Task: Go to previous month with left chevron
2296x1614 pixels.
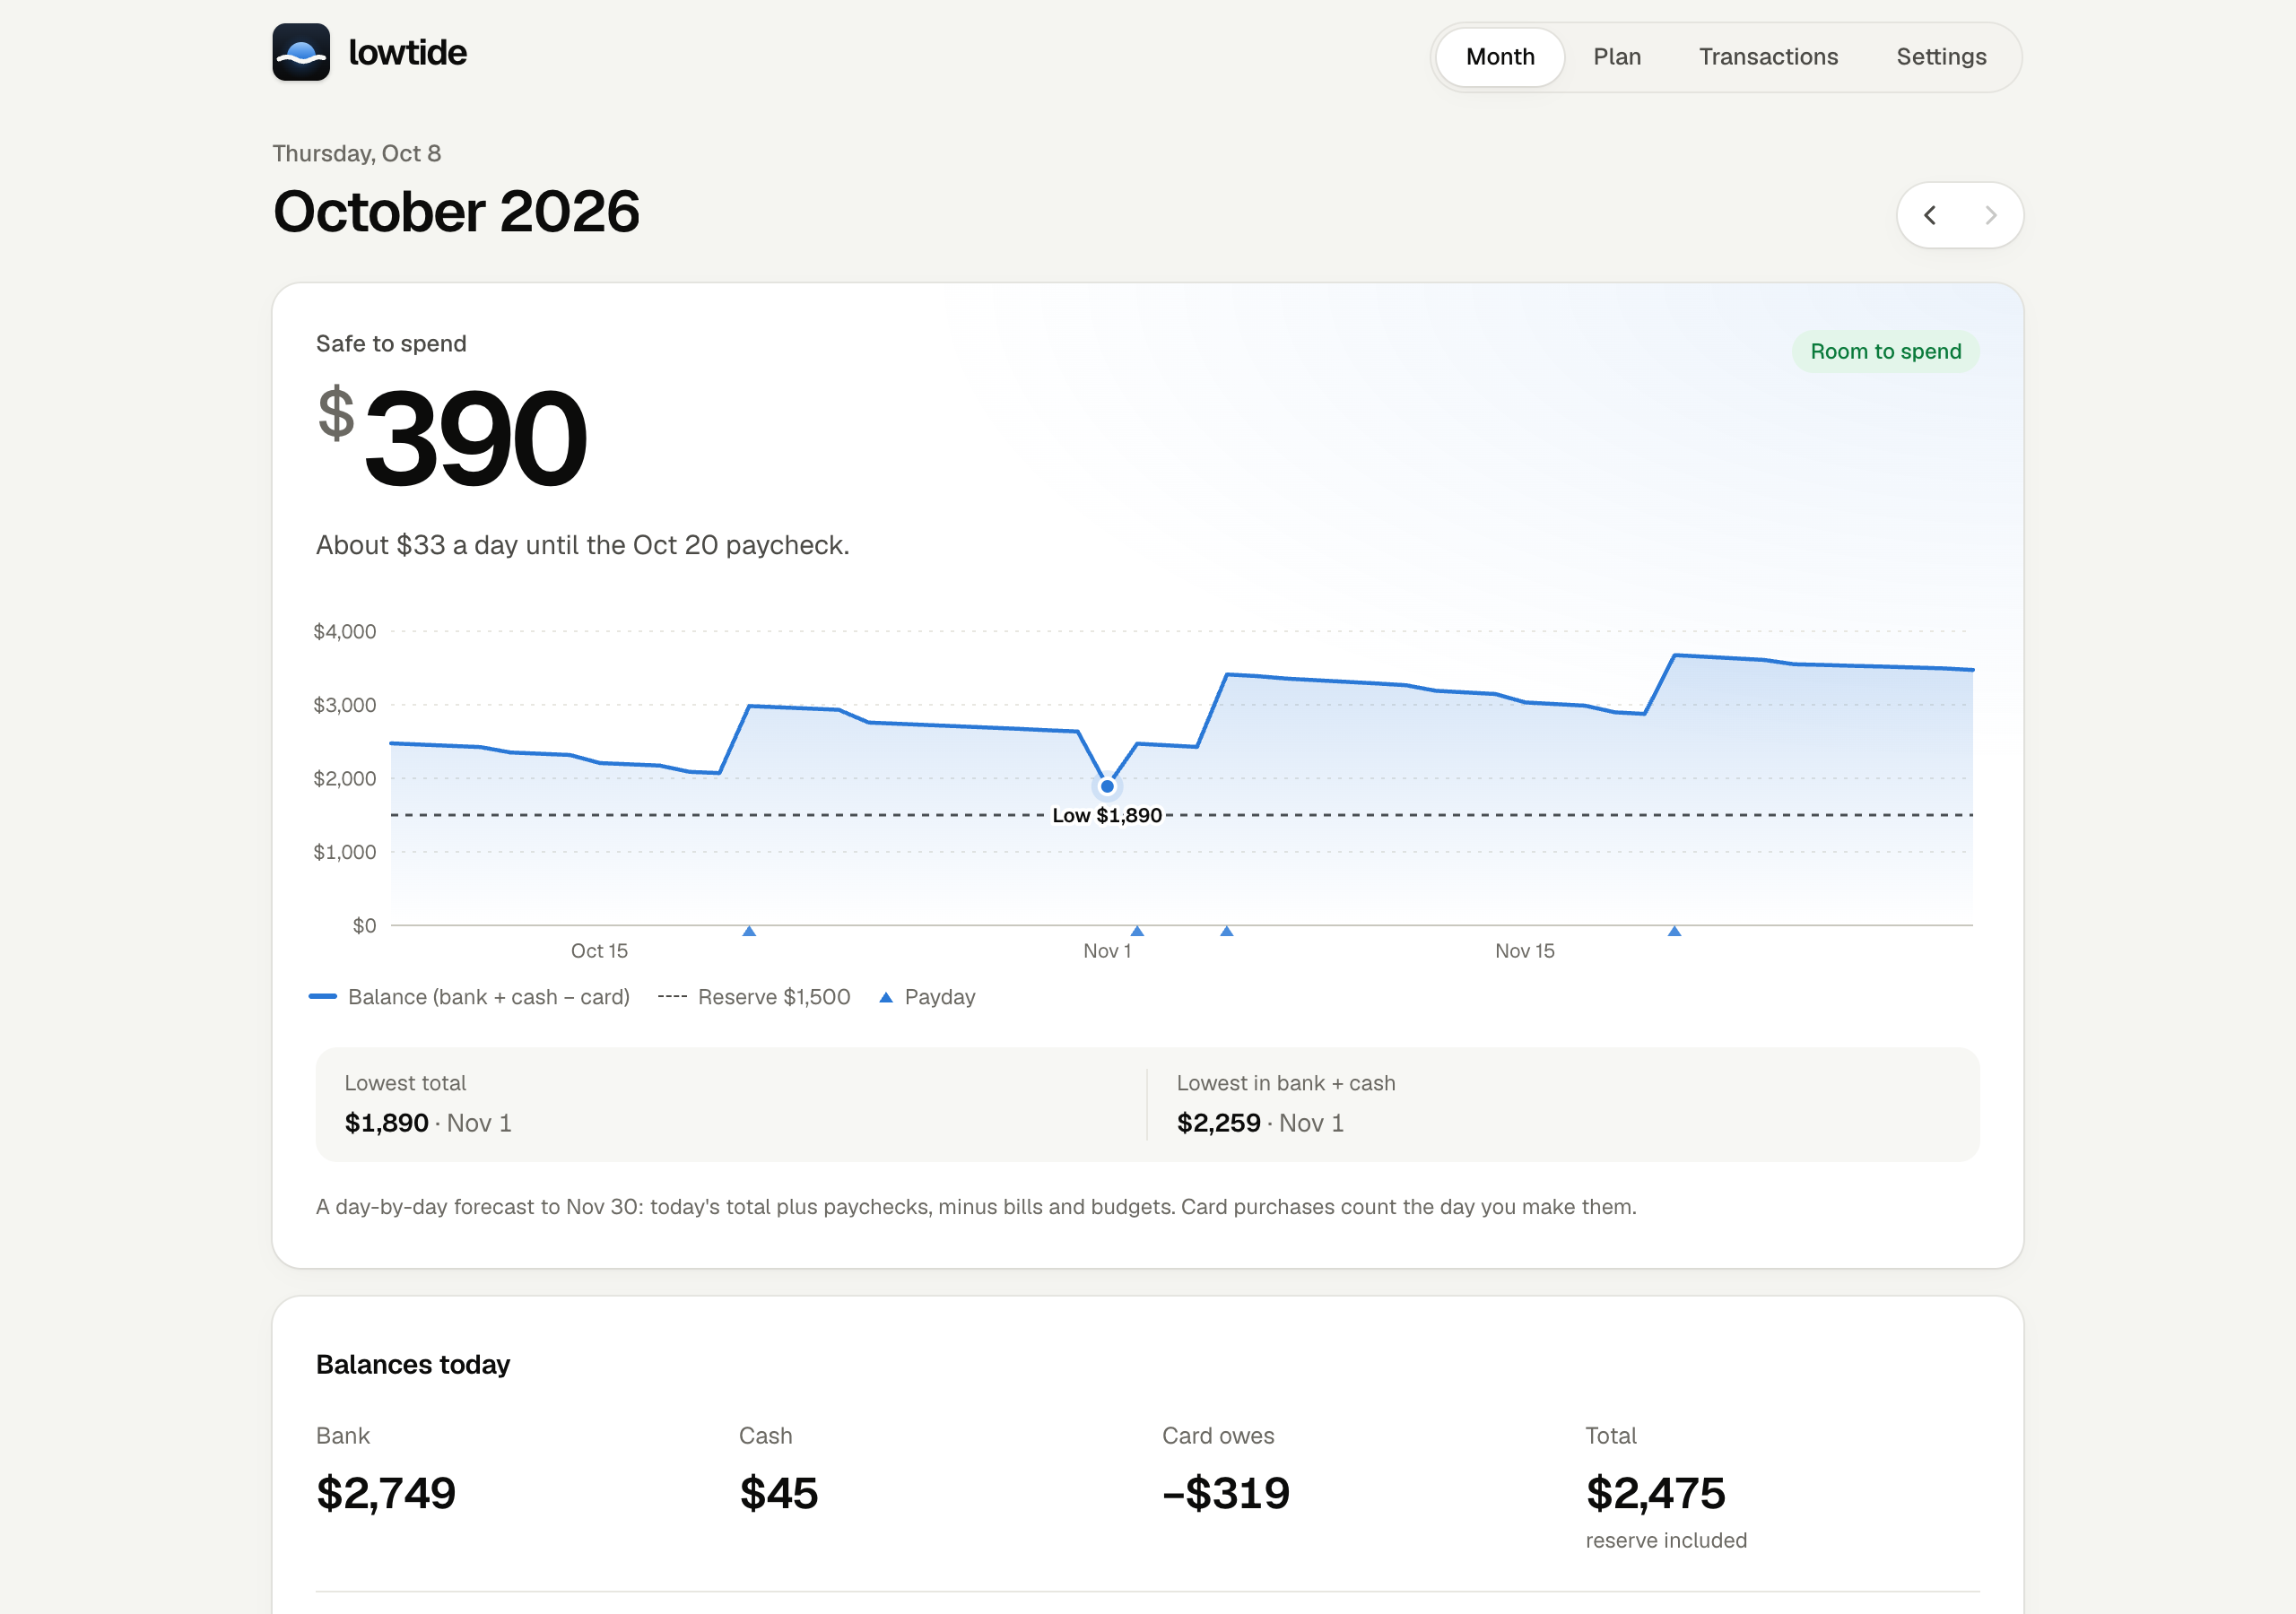Action: click(x=1930, y=215)
